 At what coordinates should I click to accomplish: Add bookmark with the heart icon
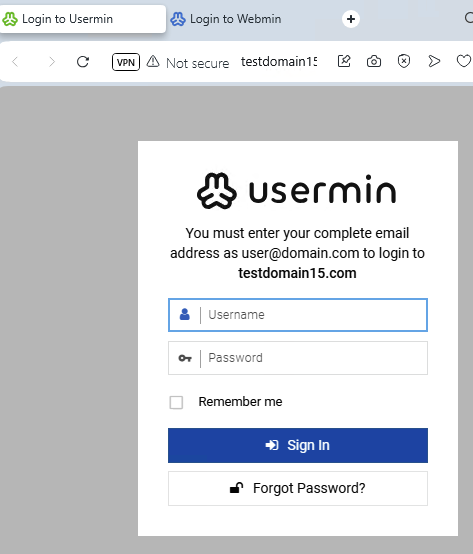[464, 61]
